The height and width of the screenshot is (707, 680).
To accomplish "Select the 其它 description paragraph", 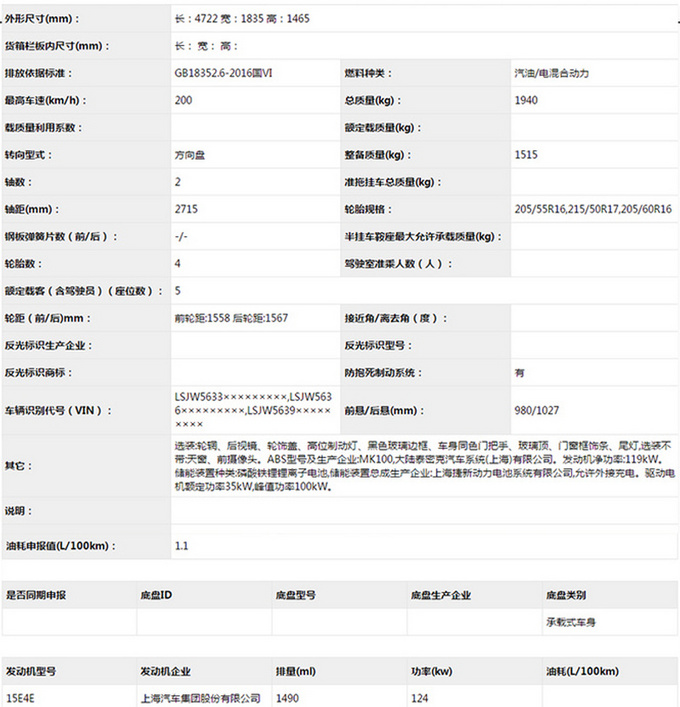I will point(425,466).
